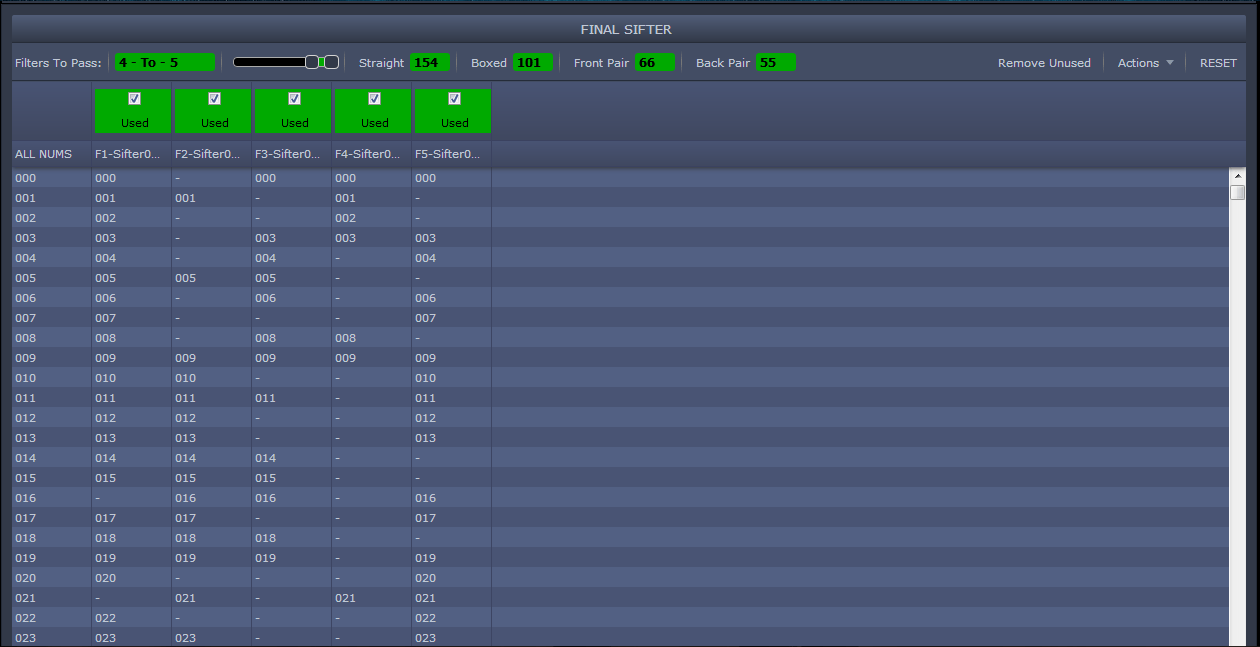Click the right handle of the filters slider
This screenshot has width=1260, height=647.
[331, 62]
